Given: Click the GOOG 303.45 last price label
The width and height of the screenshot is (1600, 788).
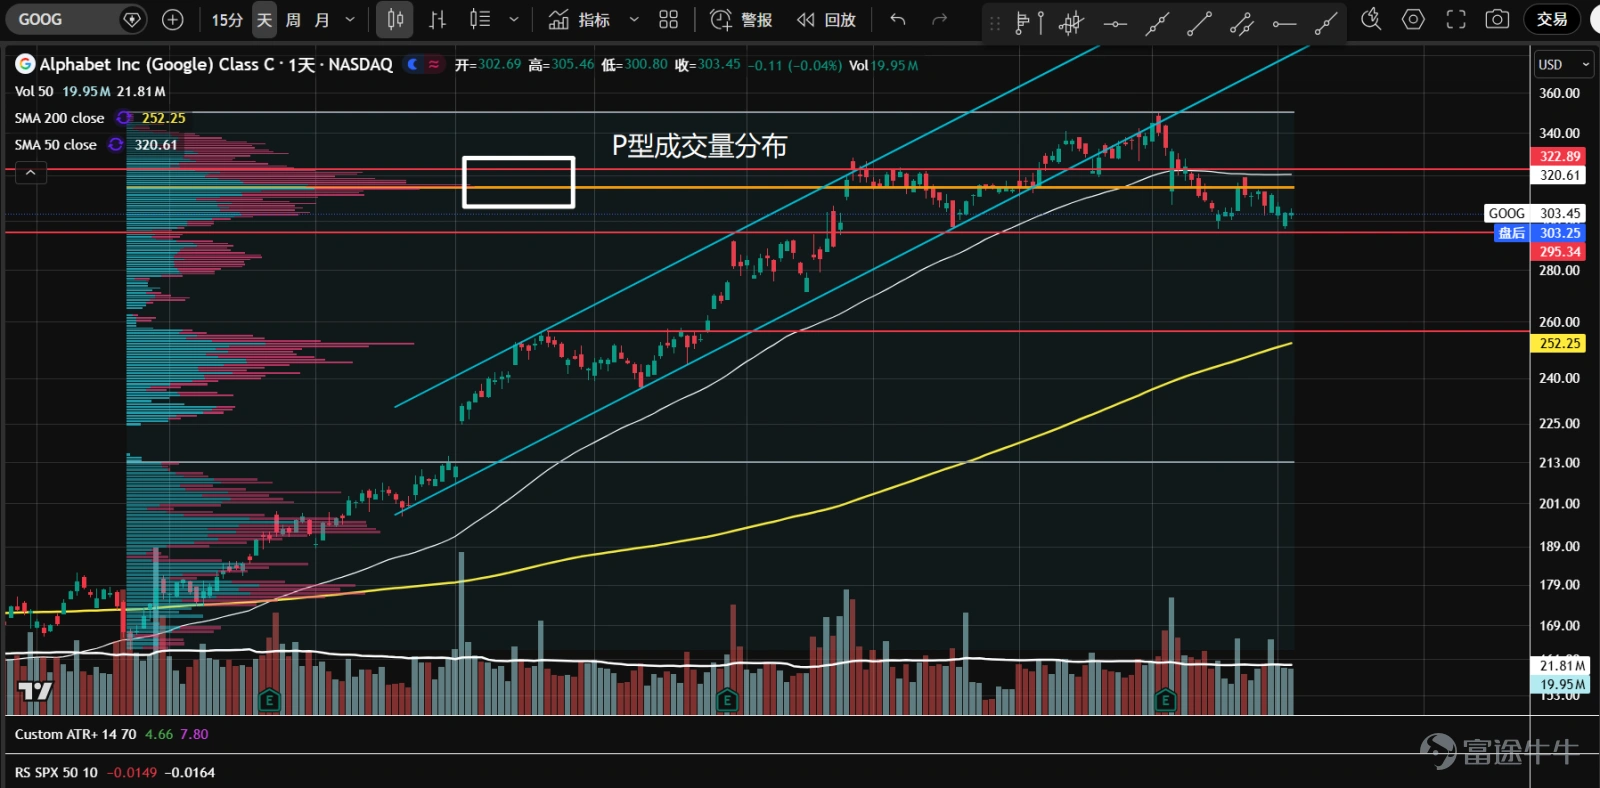Looking at the screenshot, I should (x=1535, y=213).
